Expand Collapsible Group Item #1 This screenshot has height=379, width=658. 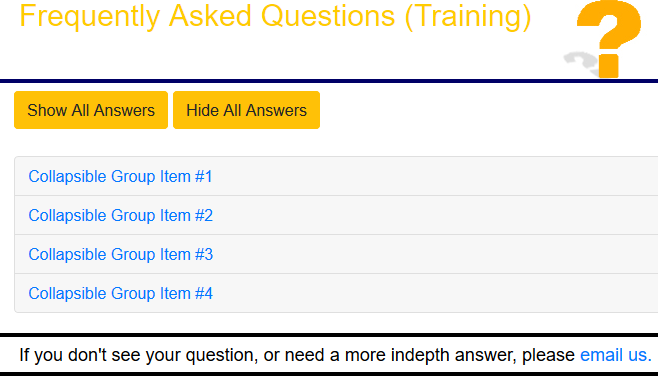pos(120,176)
